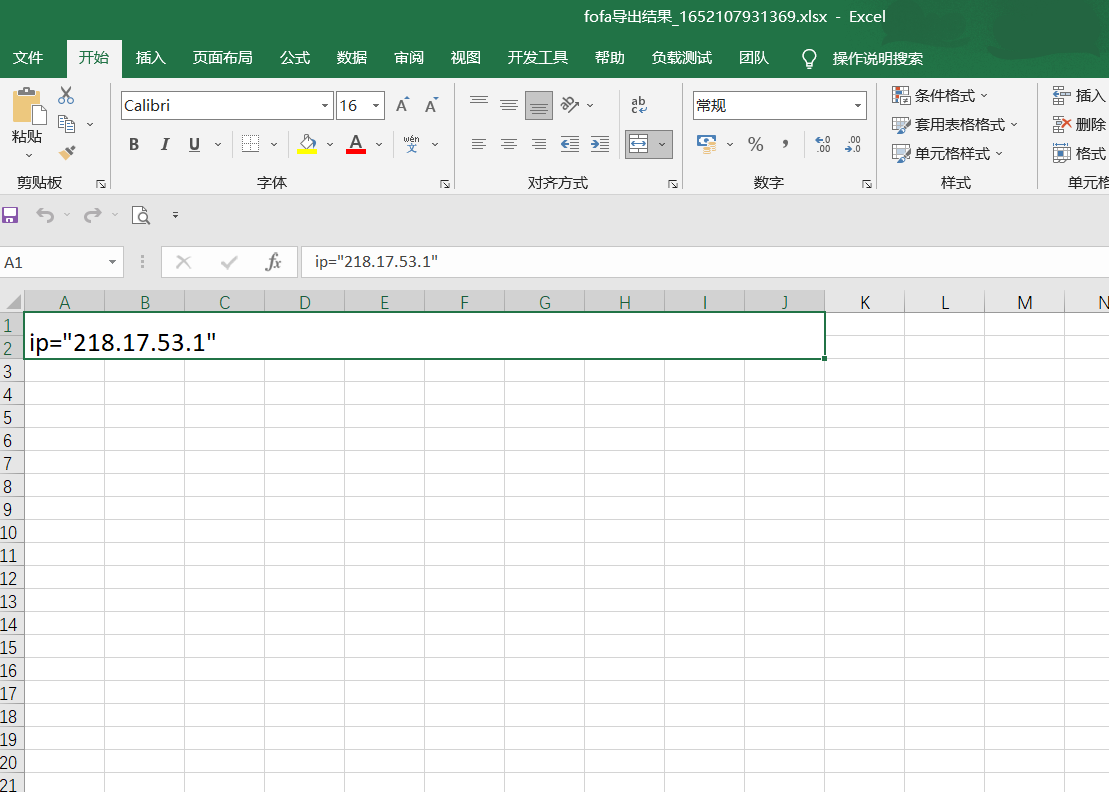Click the select-all corner triangle

point(12,303)
